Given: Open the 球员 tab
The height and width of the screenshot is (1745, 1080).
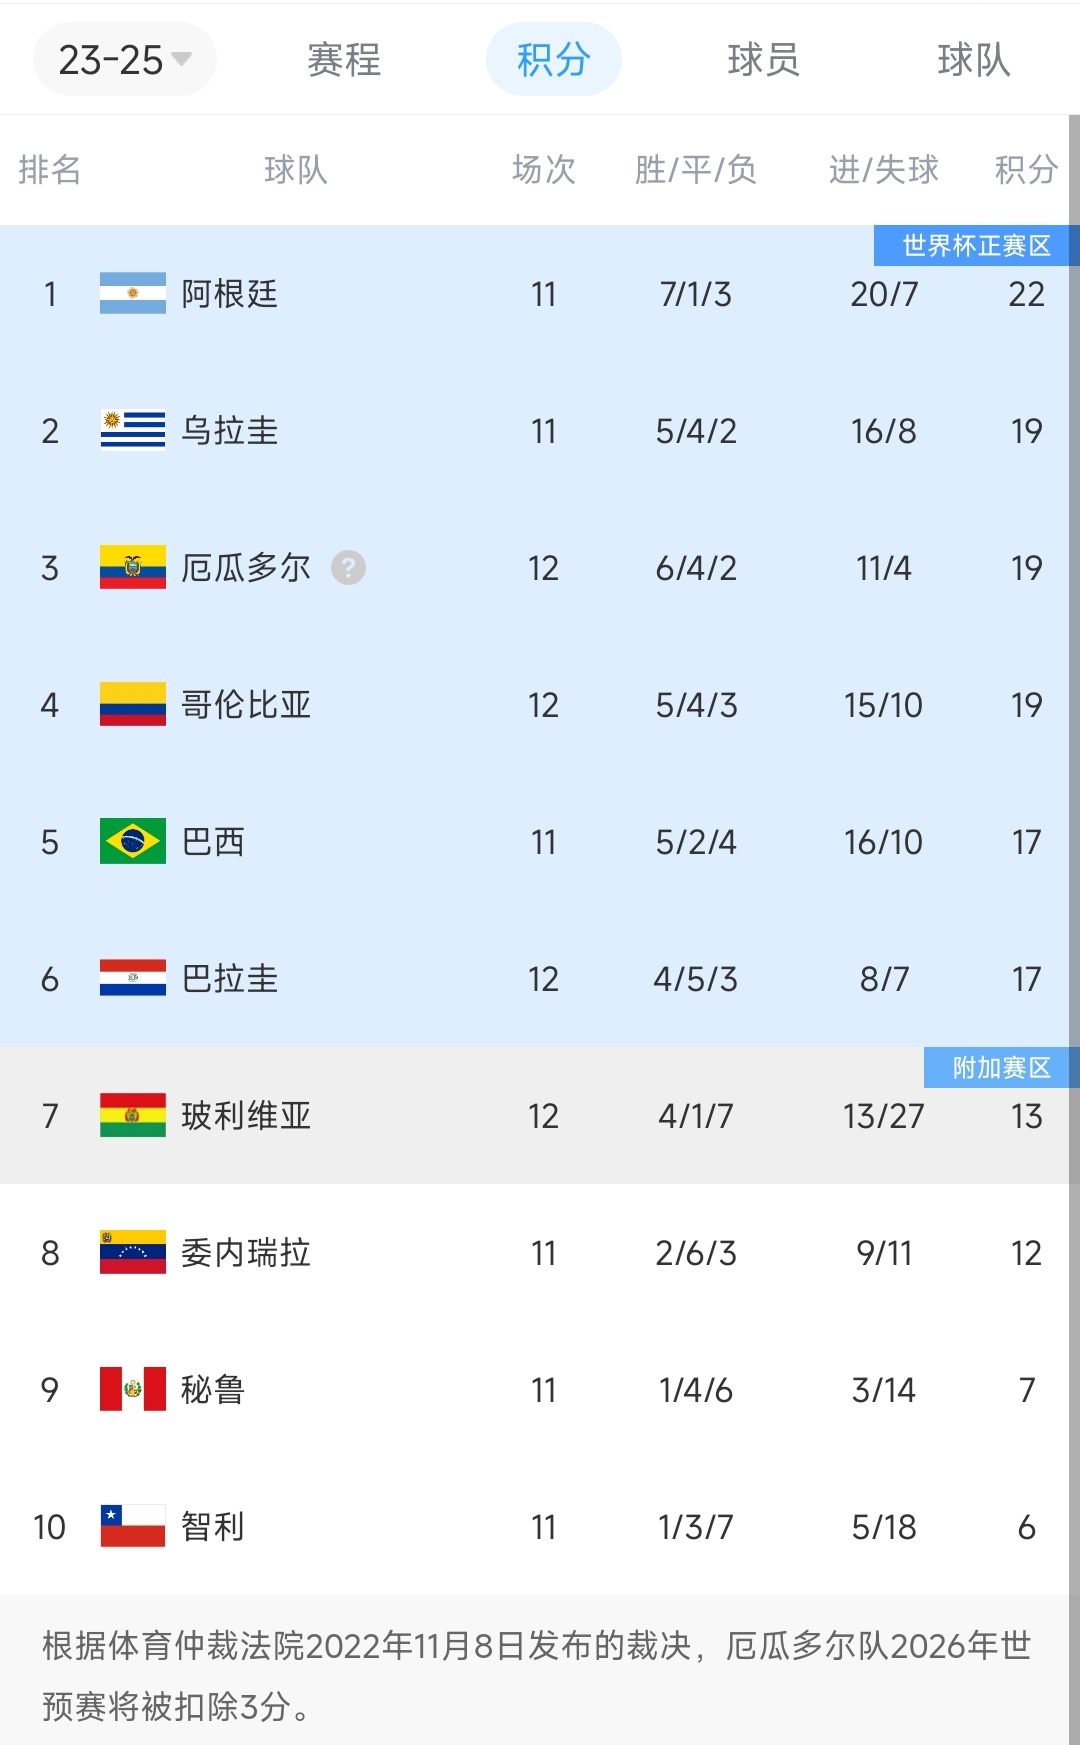Looking at the screenshot, I should (763, 60).
